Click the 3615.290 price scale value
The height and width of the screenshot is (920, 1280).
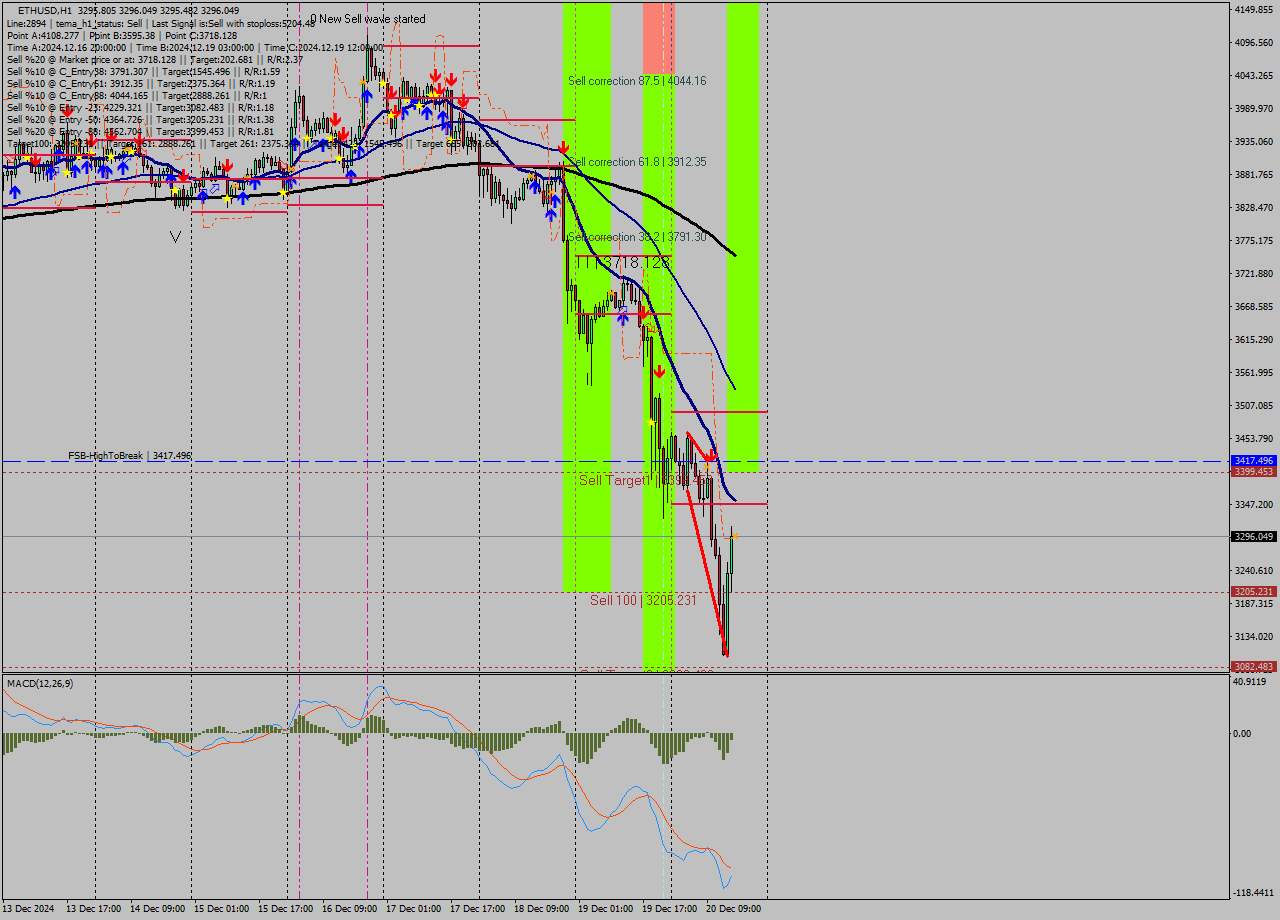[x=1254, y=340]
